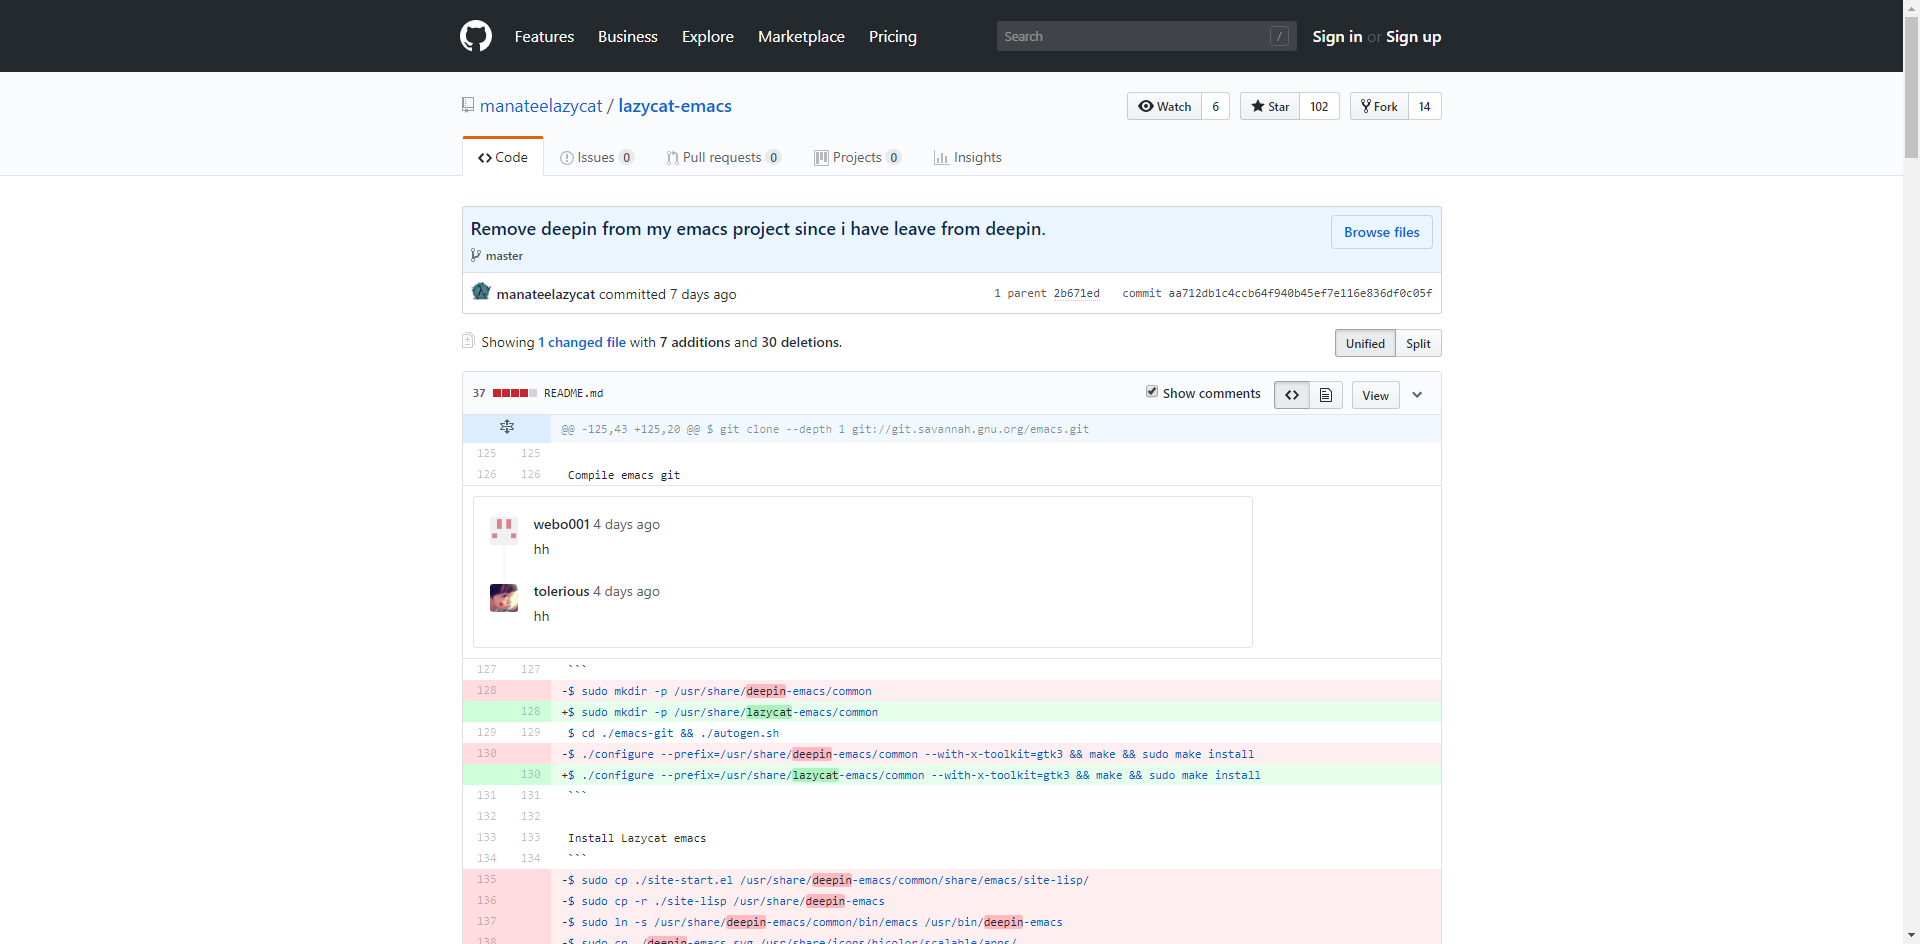Viewport: 1920px width, 944px height.
Task: Open the Business menu item
Action: point(628,37)
